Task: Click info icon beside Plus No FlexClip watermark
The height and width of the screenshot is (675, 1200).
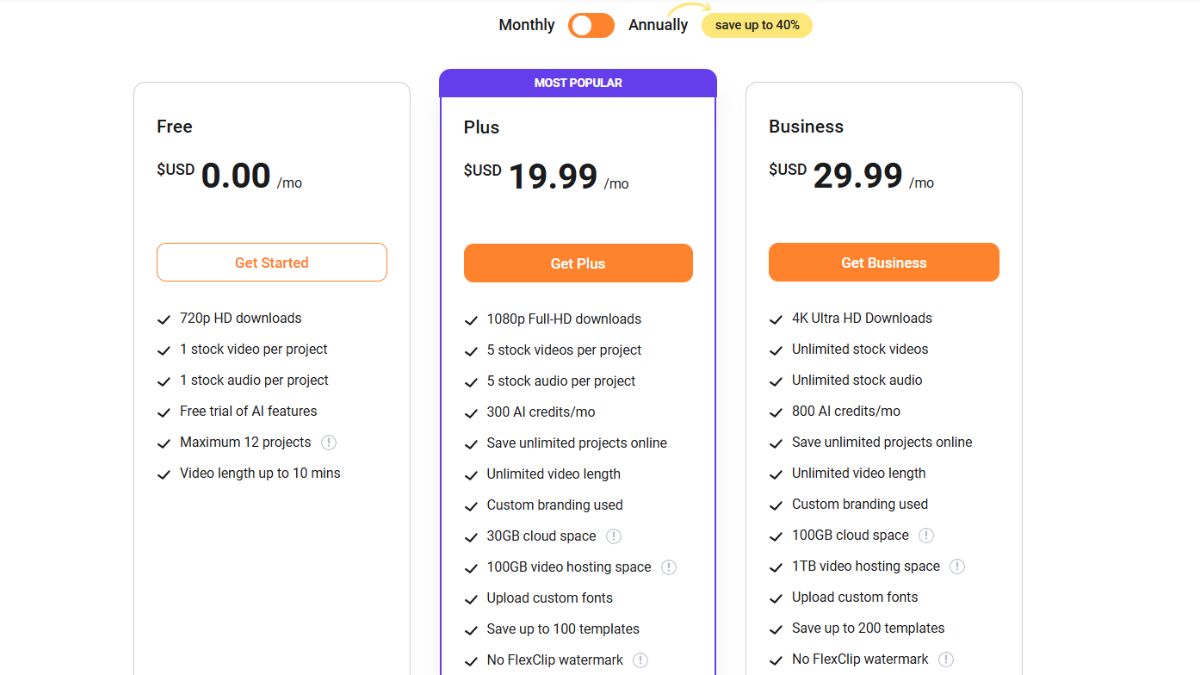Action: click(x=641, y=660)
